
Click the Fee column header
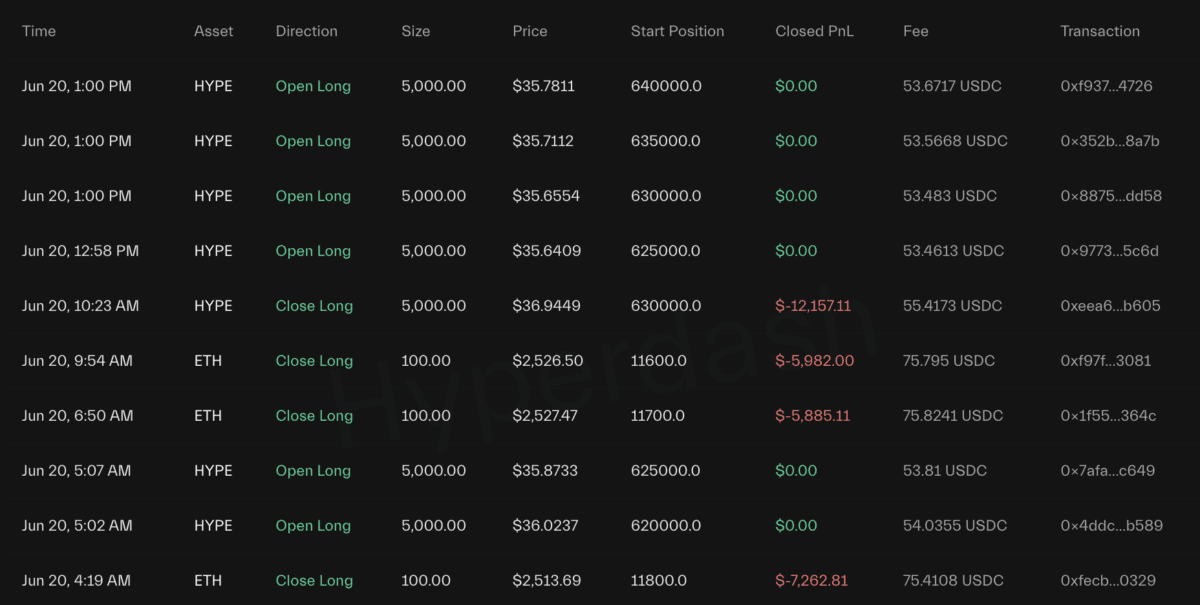pyautogui.click(x=915, y=31)
